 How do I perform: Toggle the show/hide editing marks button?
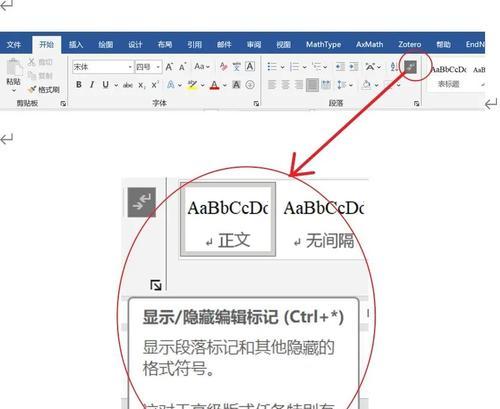[x=410, y=67]
